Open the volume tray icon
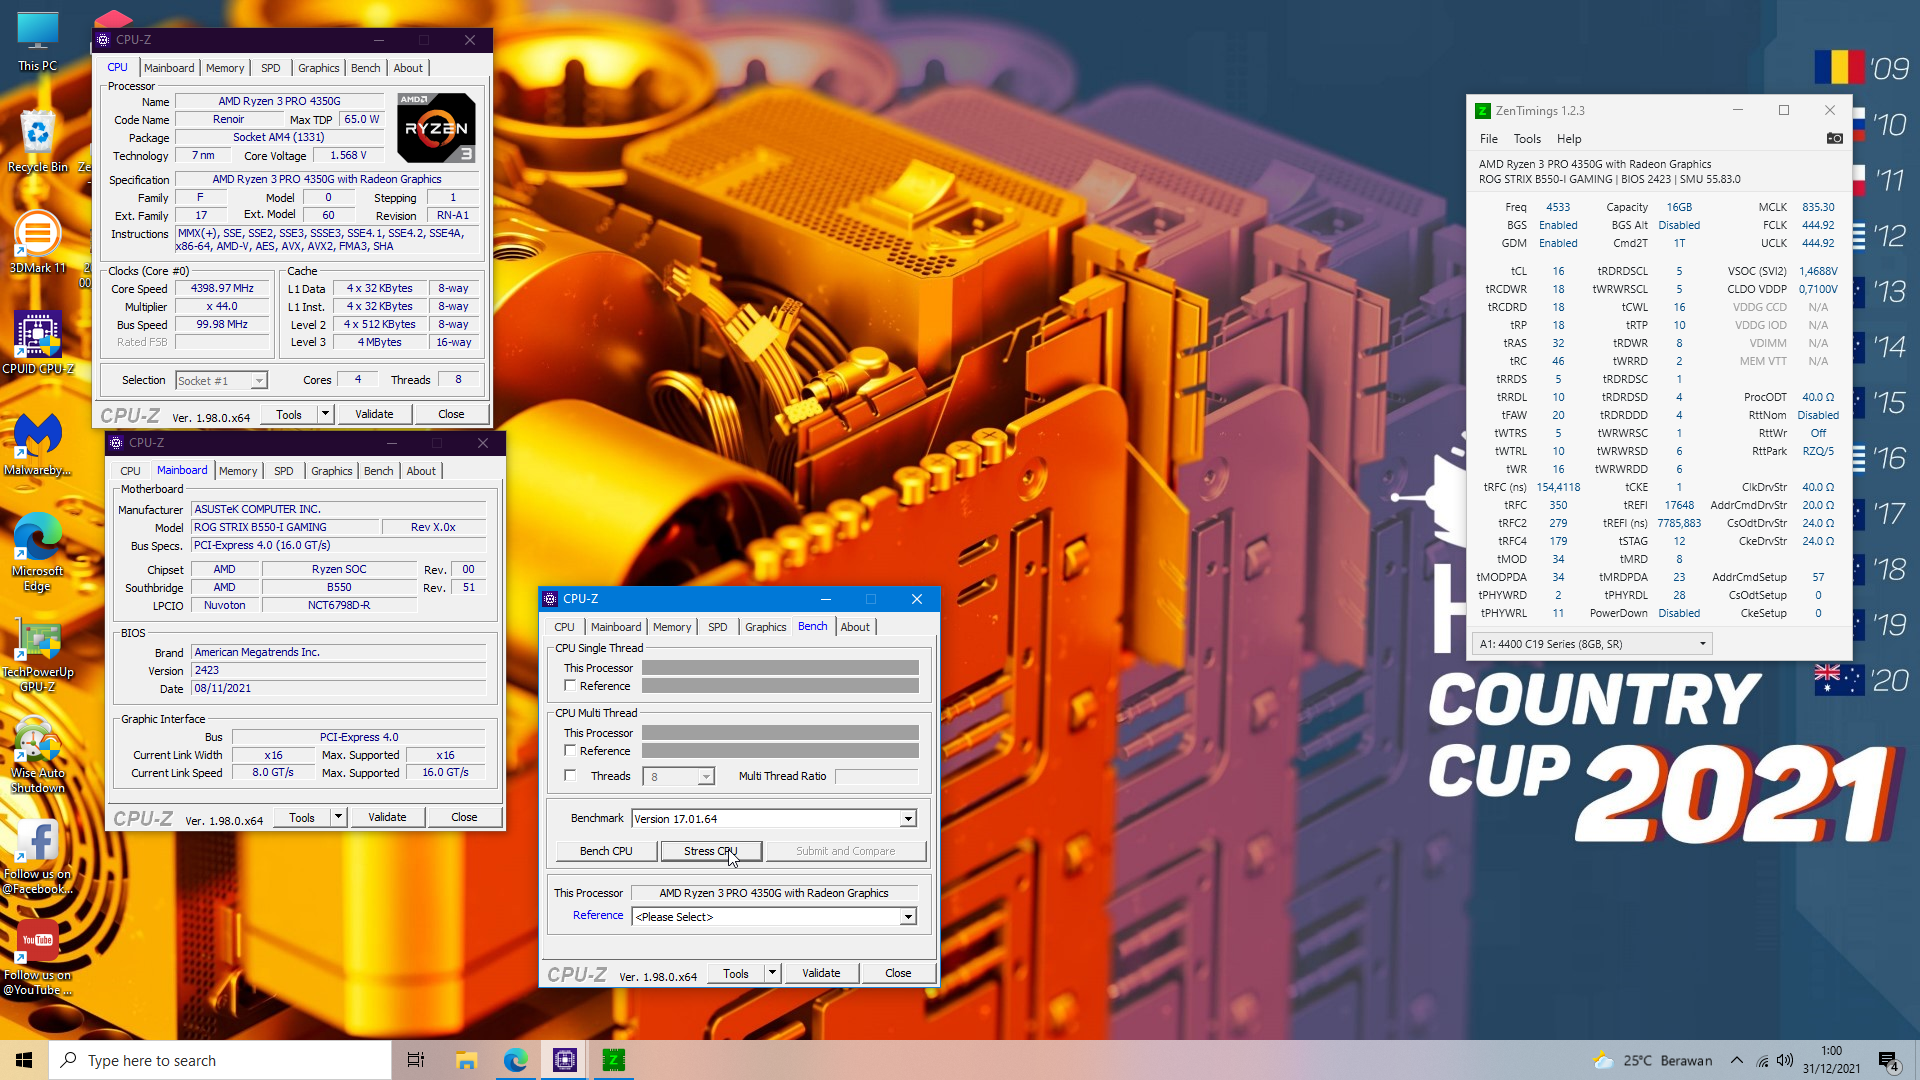 [x=1785, y=1061]
